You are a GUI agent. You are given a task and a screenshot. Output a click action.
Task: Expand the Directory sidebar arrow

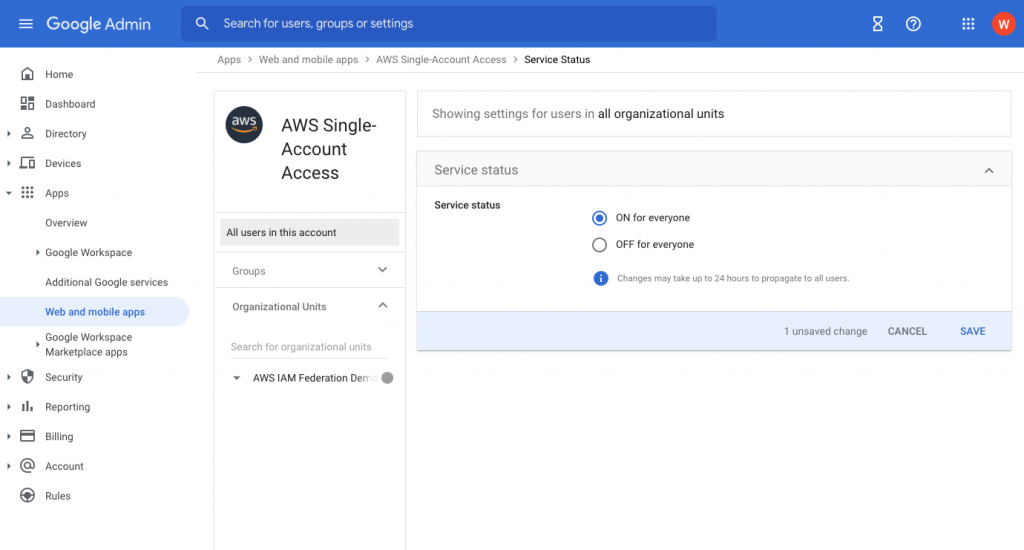pos(9,133)
